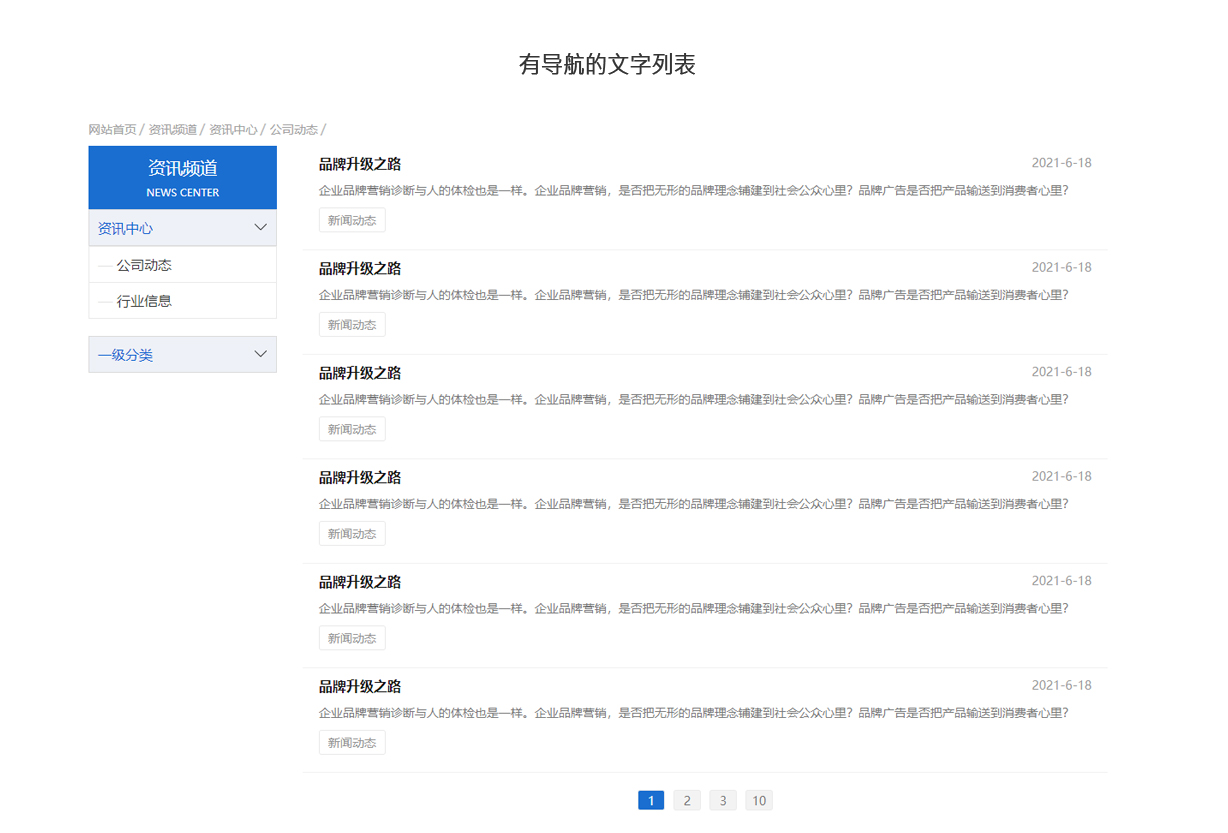Select current page 1 button
This screenshot has height=833, width=1228.
pyautogui.click(x=651, y=800)
